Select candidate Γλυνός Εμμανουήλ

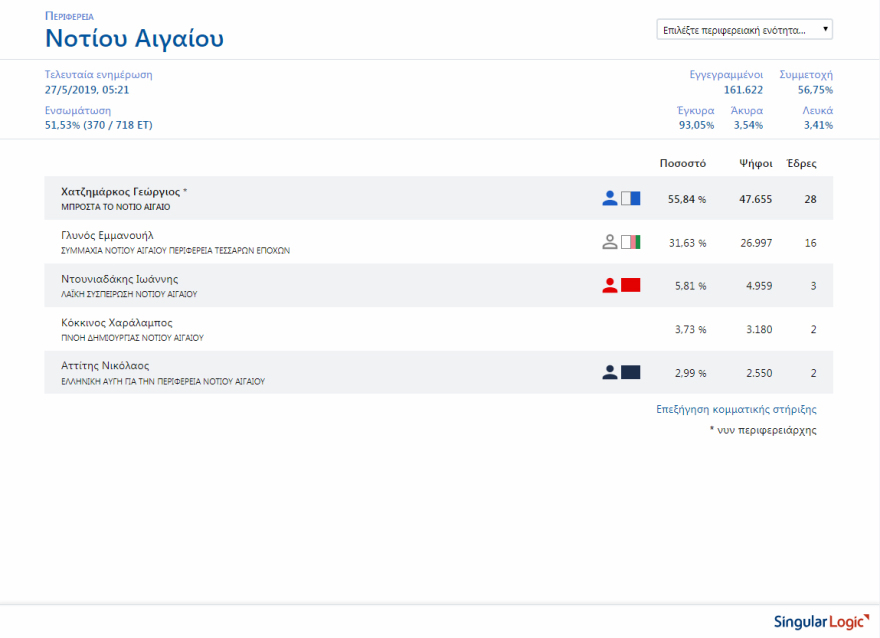pos(107,235)
